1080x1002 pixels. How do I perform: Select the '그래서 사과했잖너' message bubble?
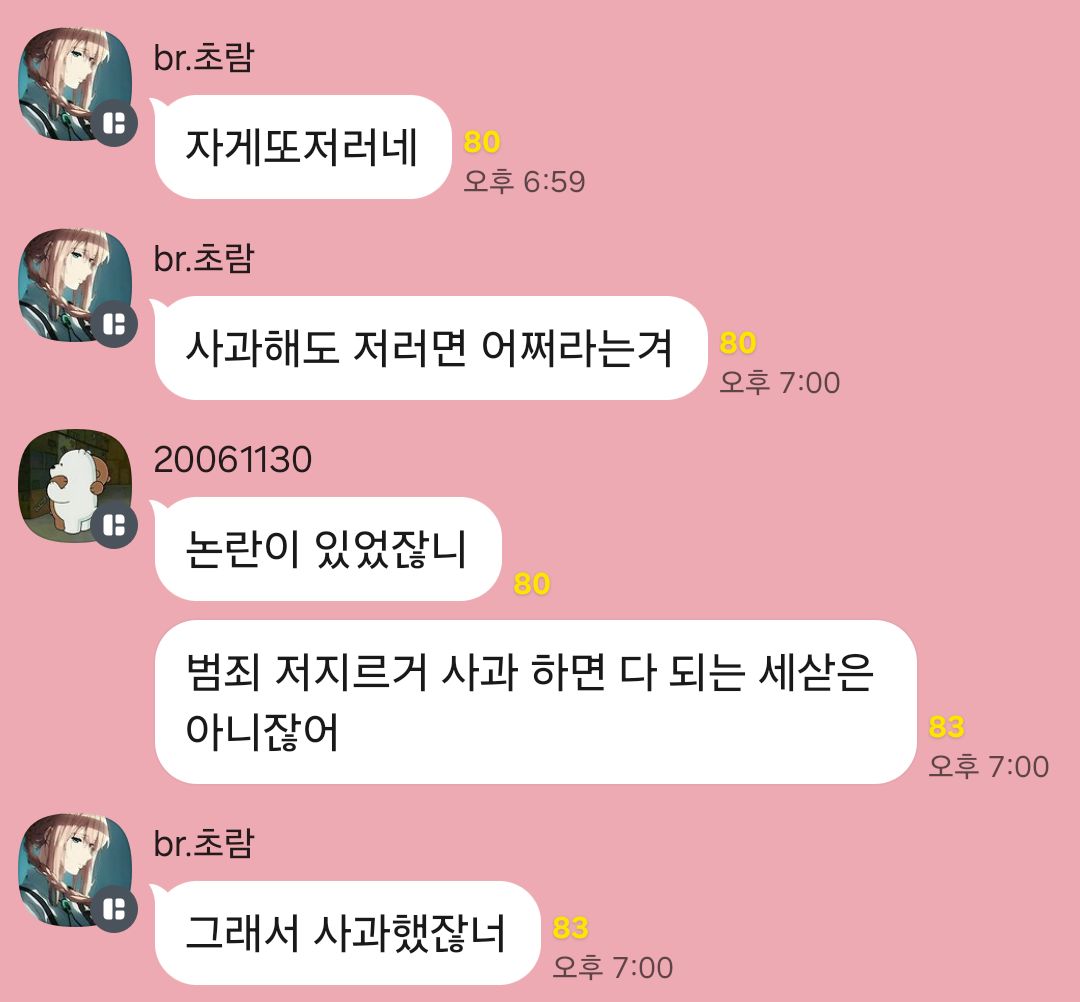click(347, 933)
